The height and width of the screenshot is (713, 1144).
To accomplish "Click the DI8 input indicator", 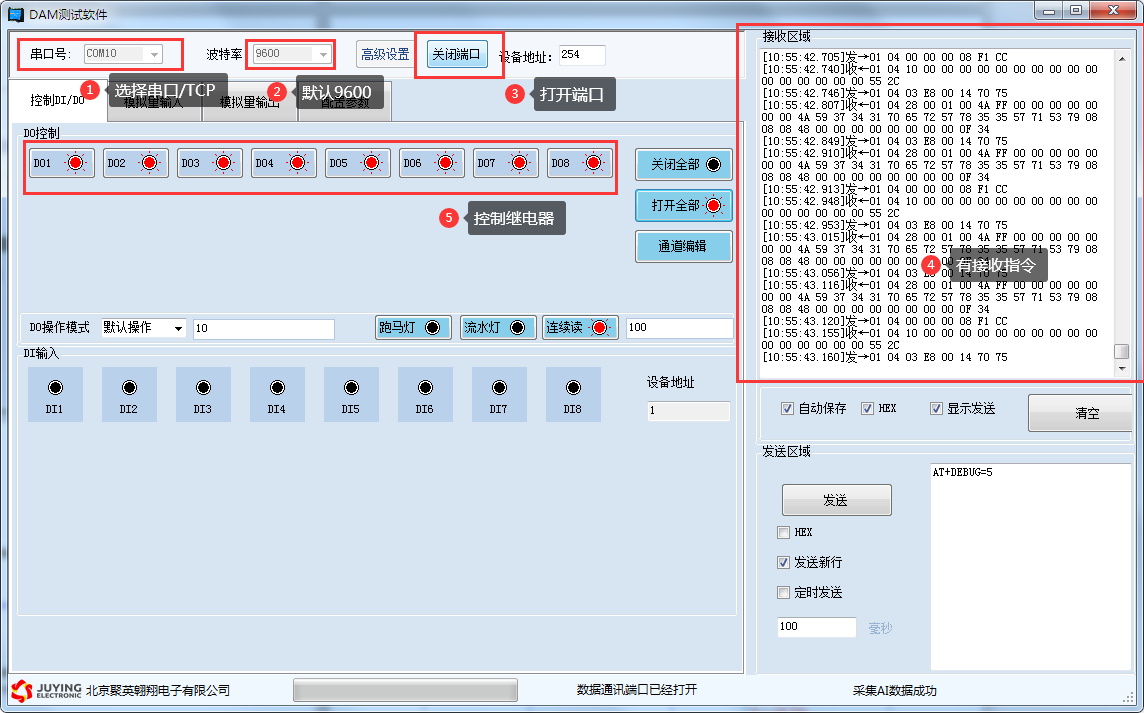I will point(573,393).
